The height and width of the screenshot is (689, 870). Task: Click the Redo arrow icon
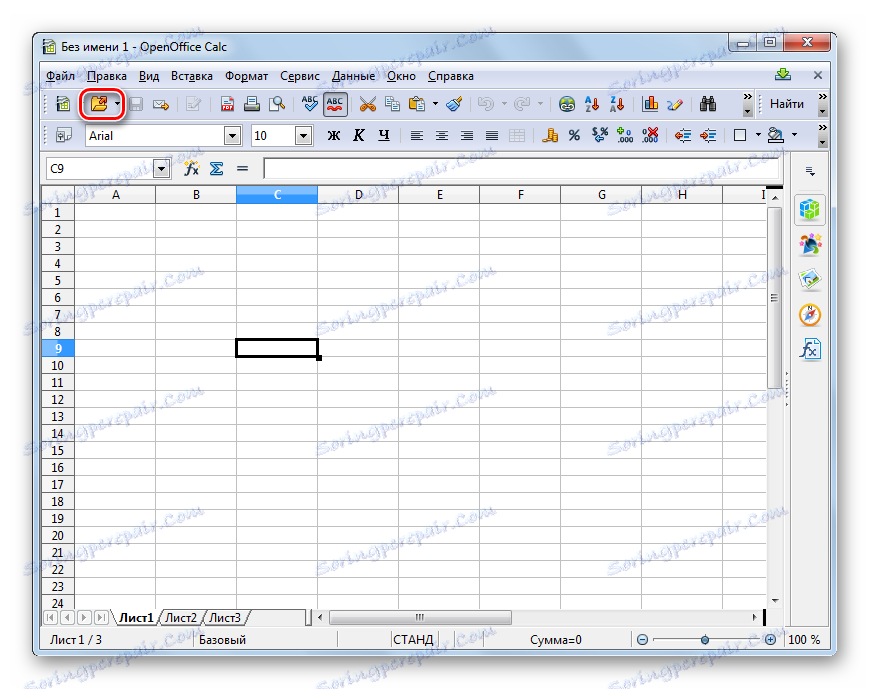pyautogui.click(x=522, y=104)
